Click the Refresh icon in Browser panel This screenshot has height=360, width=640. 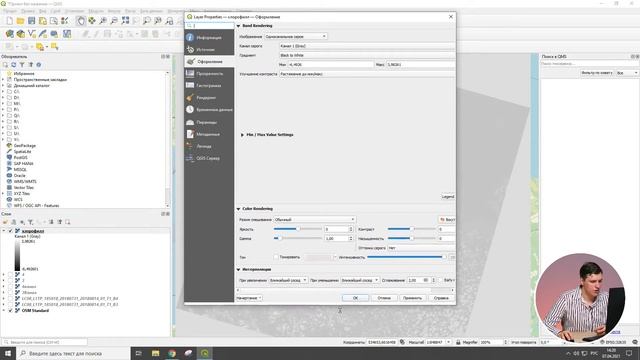(x=13, y=65)
